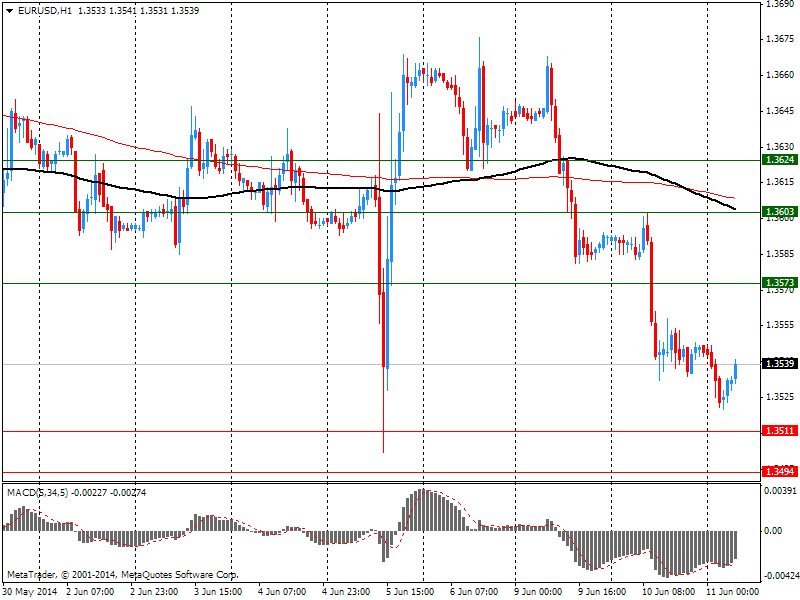Click the 9 Jun 16:00 time label
This screenshot has height=600, width=800.
click(602, 592)
